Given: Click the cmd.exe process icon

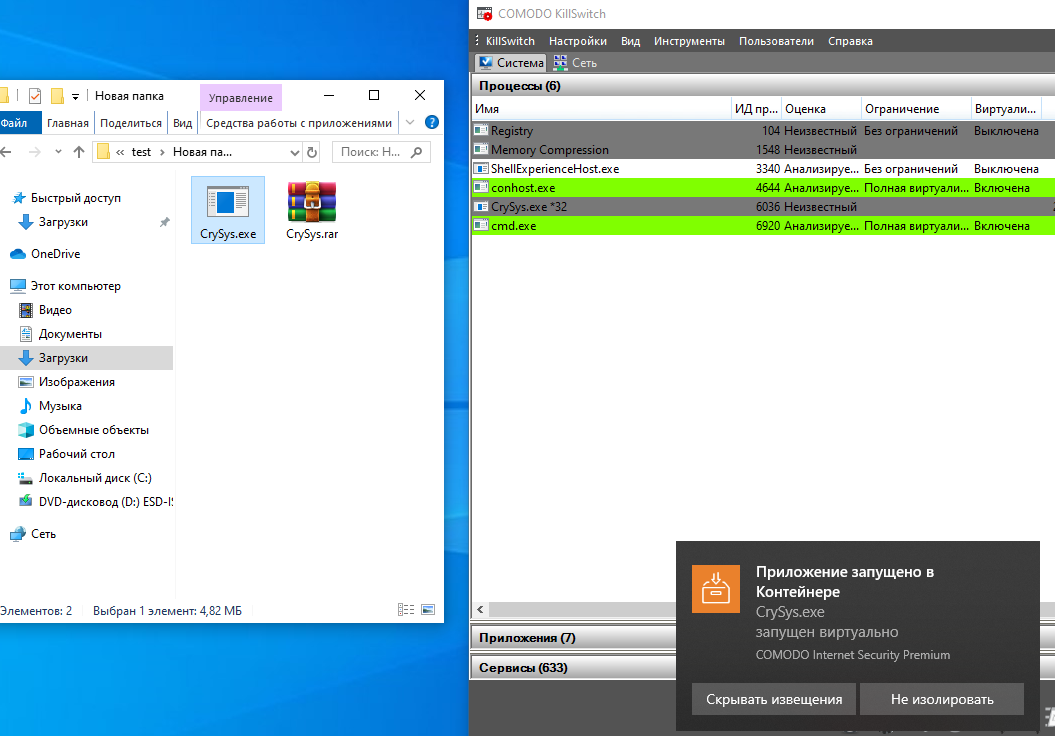Looking at the screenshot, I should click(x=481, y=225).
